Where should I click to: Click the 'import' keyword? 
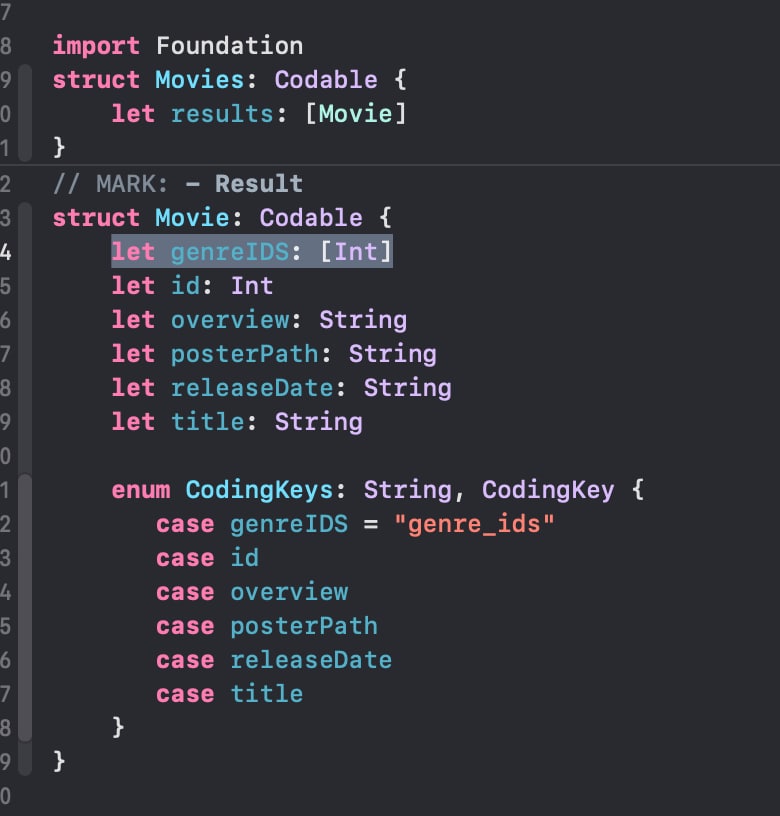click(x=96, y=46)
